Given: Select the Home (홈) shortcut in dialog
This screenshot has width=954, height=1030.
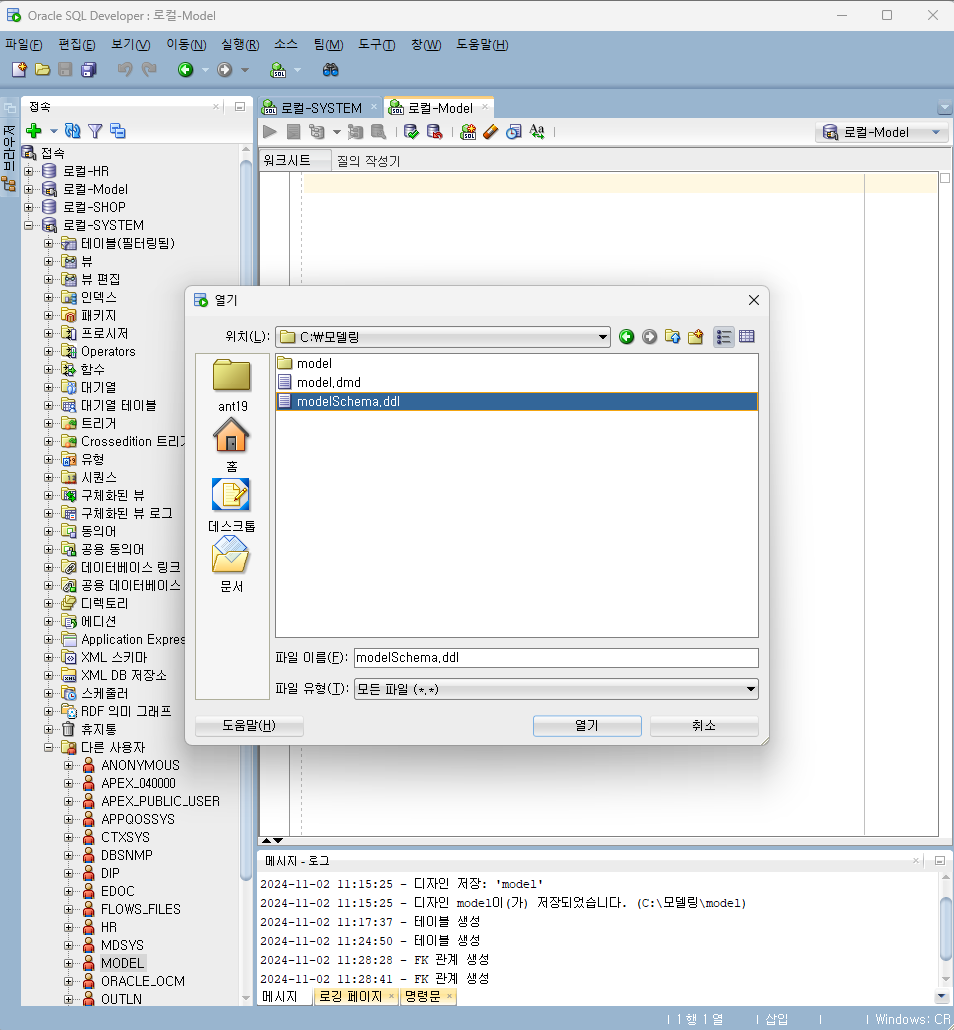Looking at the screenshot, I should point(232,445).
